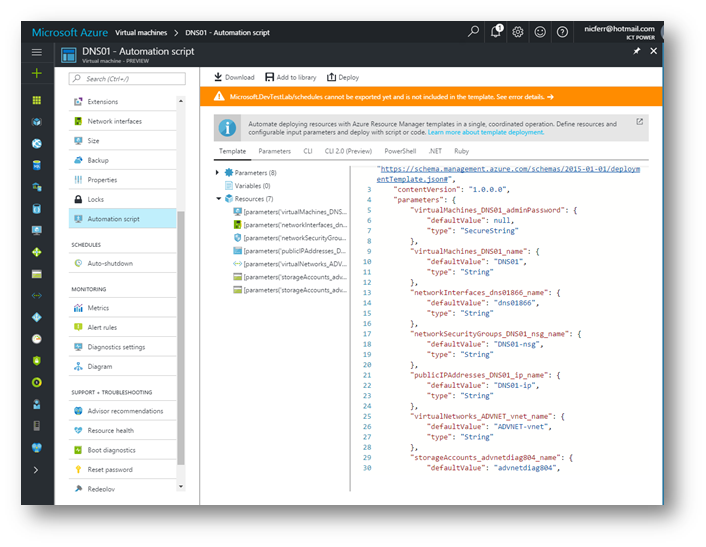Select virtualNetworks_ADV resource in tree
The image size is (706, 547).
(290, 264)
